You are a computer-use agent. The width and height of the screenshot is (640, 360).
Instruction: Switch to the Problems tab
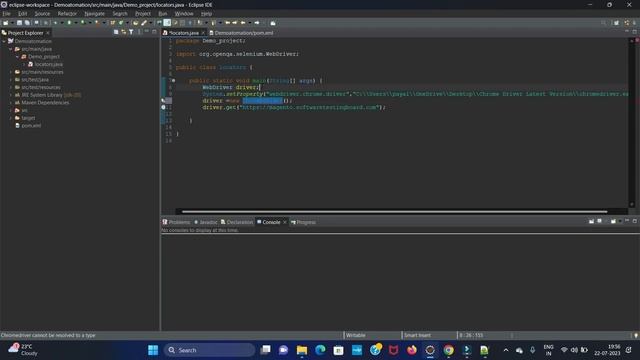(x=176, y=222)
